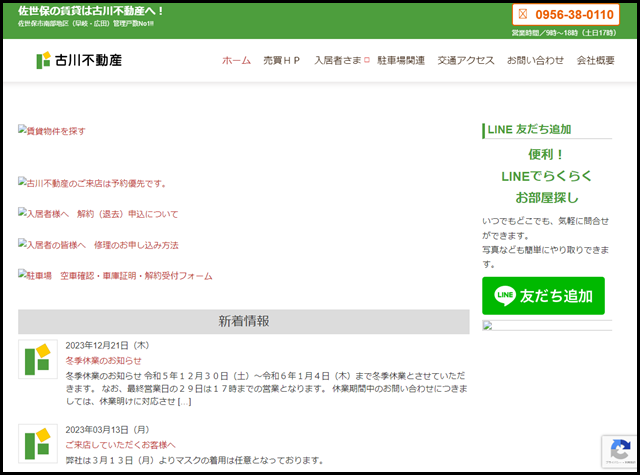Open 冬季休業のお知らせ article link
This screenshot has width=640, height=475.
click(x=104, y=361)
